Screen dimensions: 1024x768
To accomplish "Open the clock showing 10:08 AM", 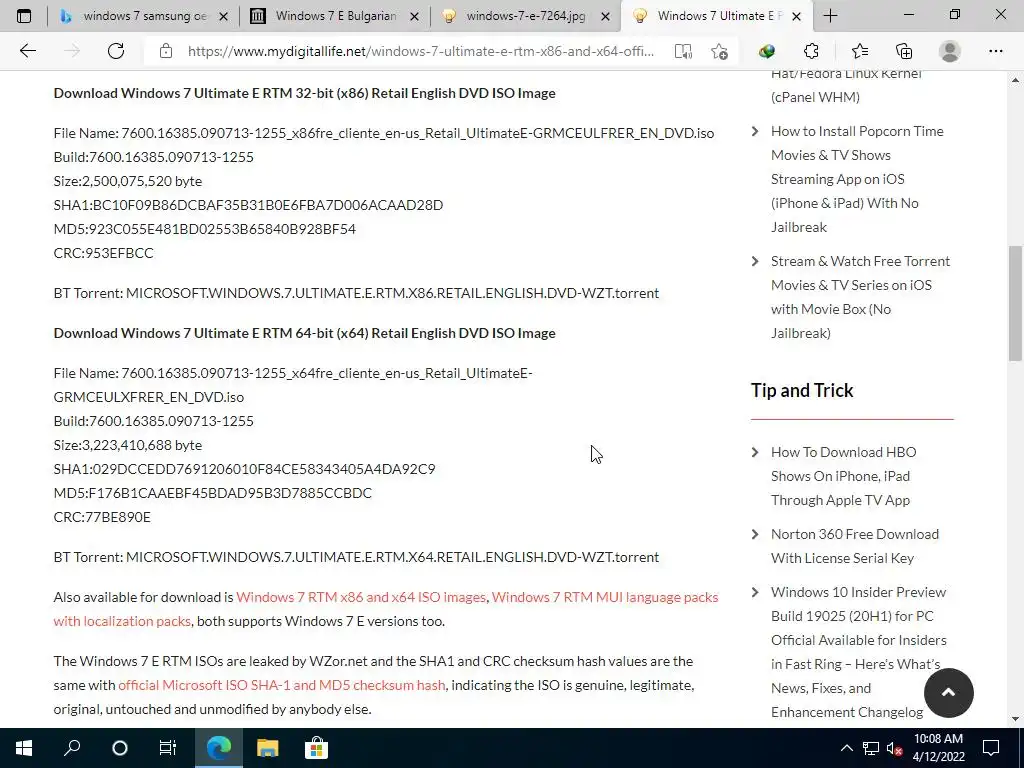I will (938, 748).
